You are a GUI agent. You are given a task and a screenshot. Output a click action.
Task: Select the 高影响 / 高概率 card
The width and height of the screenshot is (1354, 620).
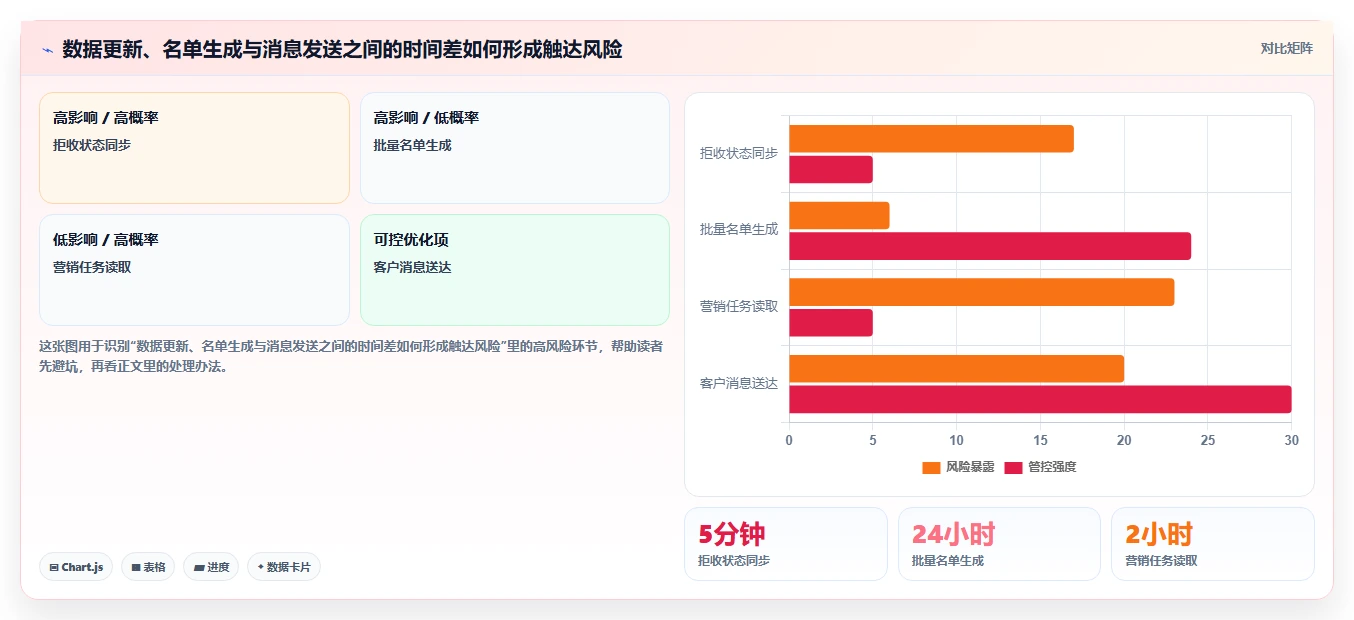[194, 148]
